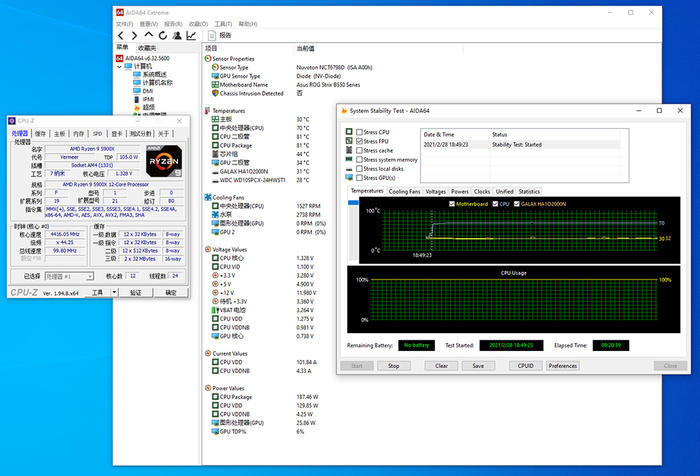Select the 'Stability Test: Started' log row
Image resolution: width=700 pixels, height=476 pixels.
pos(520,145)
